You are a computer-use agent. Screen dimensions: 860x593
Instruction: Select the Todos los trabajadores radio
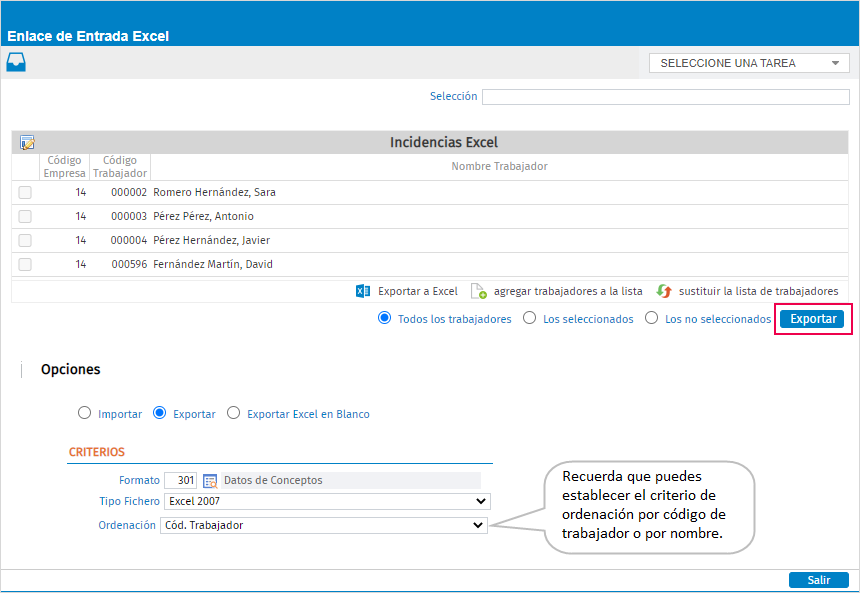[384, 318]
